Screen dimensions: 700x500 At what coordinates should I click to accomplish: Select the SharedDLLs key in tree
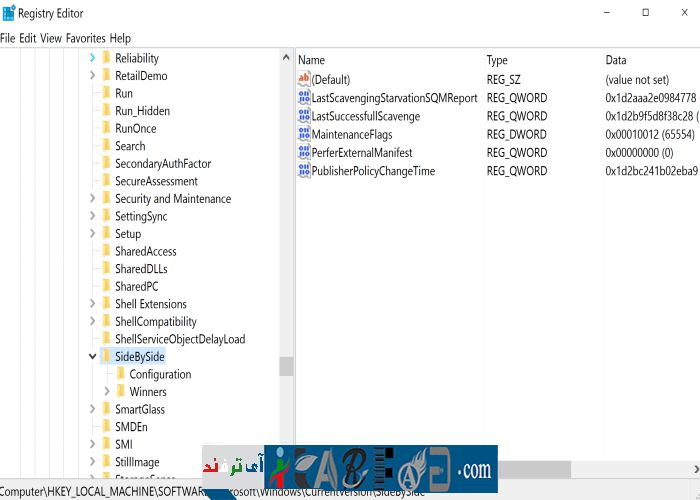coord(141,269)
